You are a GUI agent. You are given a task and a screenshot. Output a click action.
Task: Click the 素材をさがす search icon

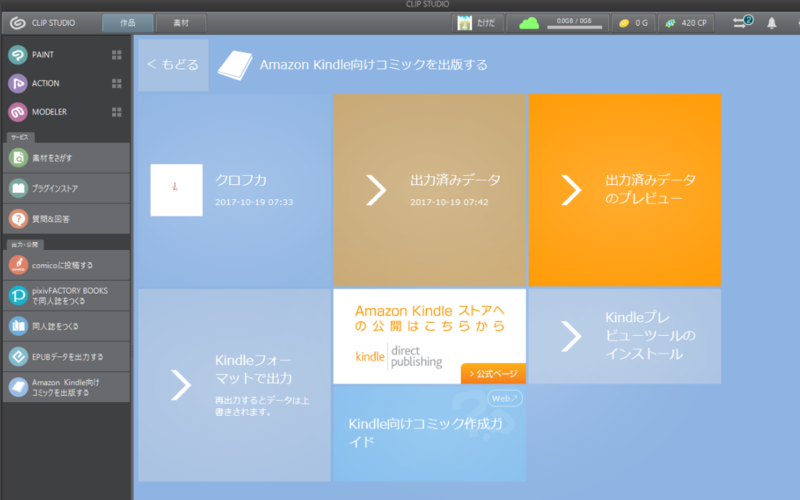[18, 158]
